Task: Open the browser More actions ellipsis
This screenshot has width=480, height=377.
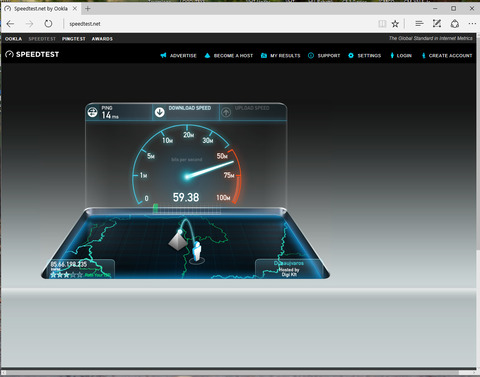Action: (472, 24)
